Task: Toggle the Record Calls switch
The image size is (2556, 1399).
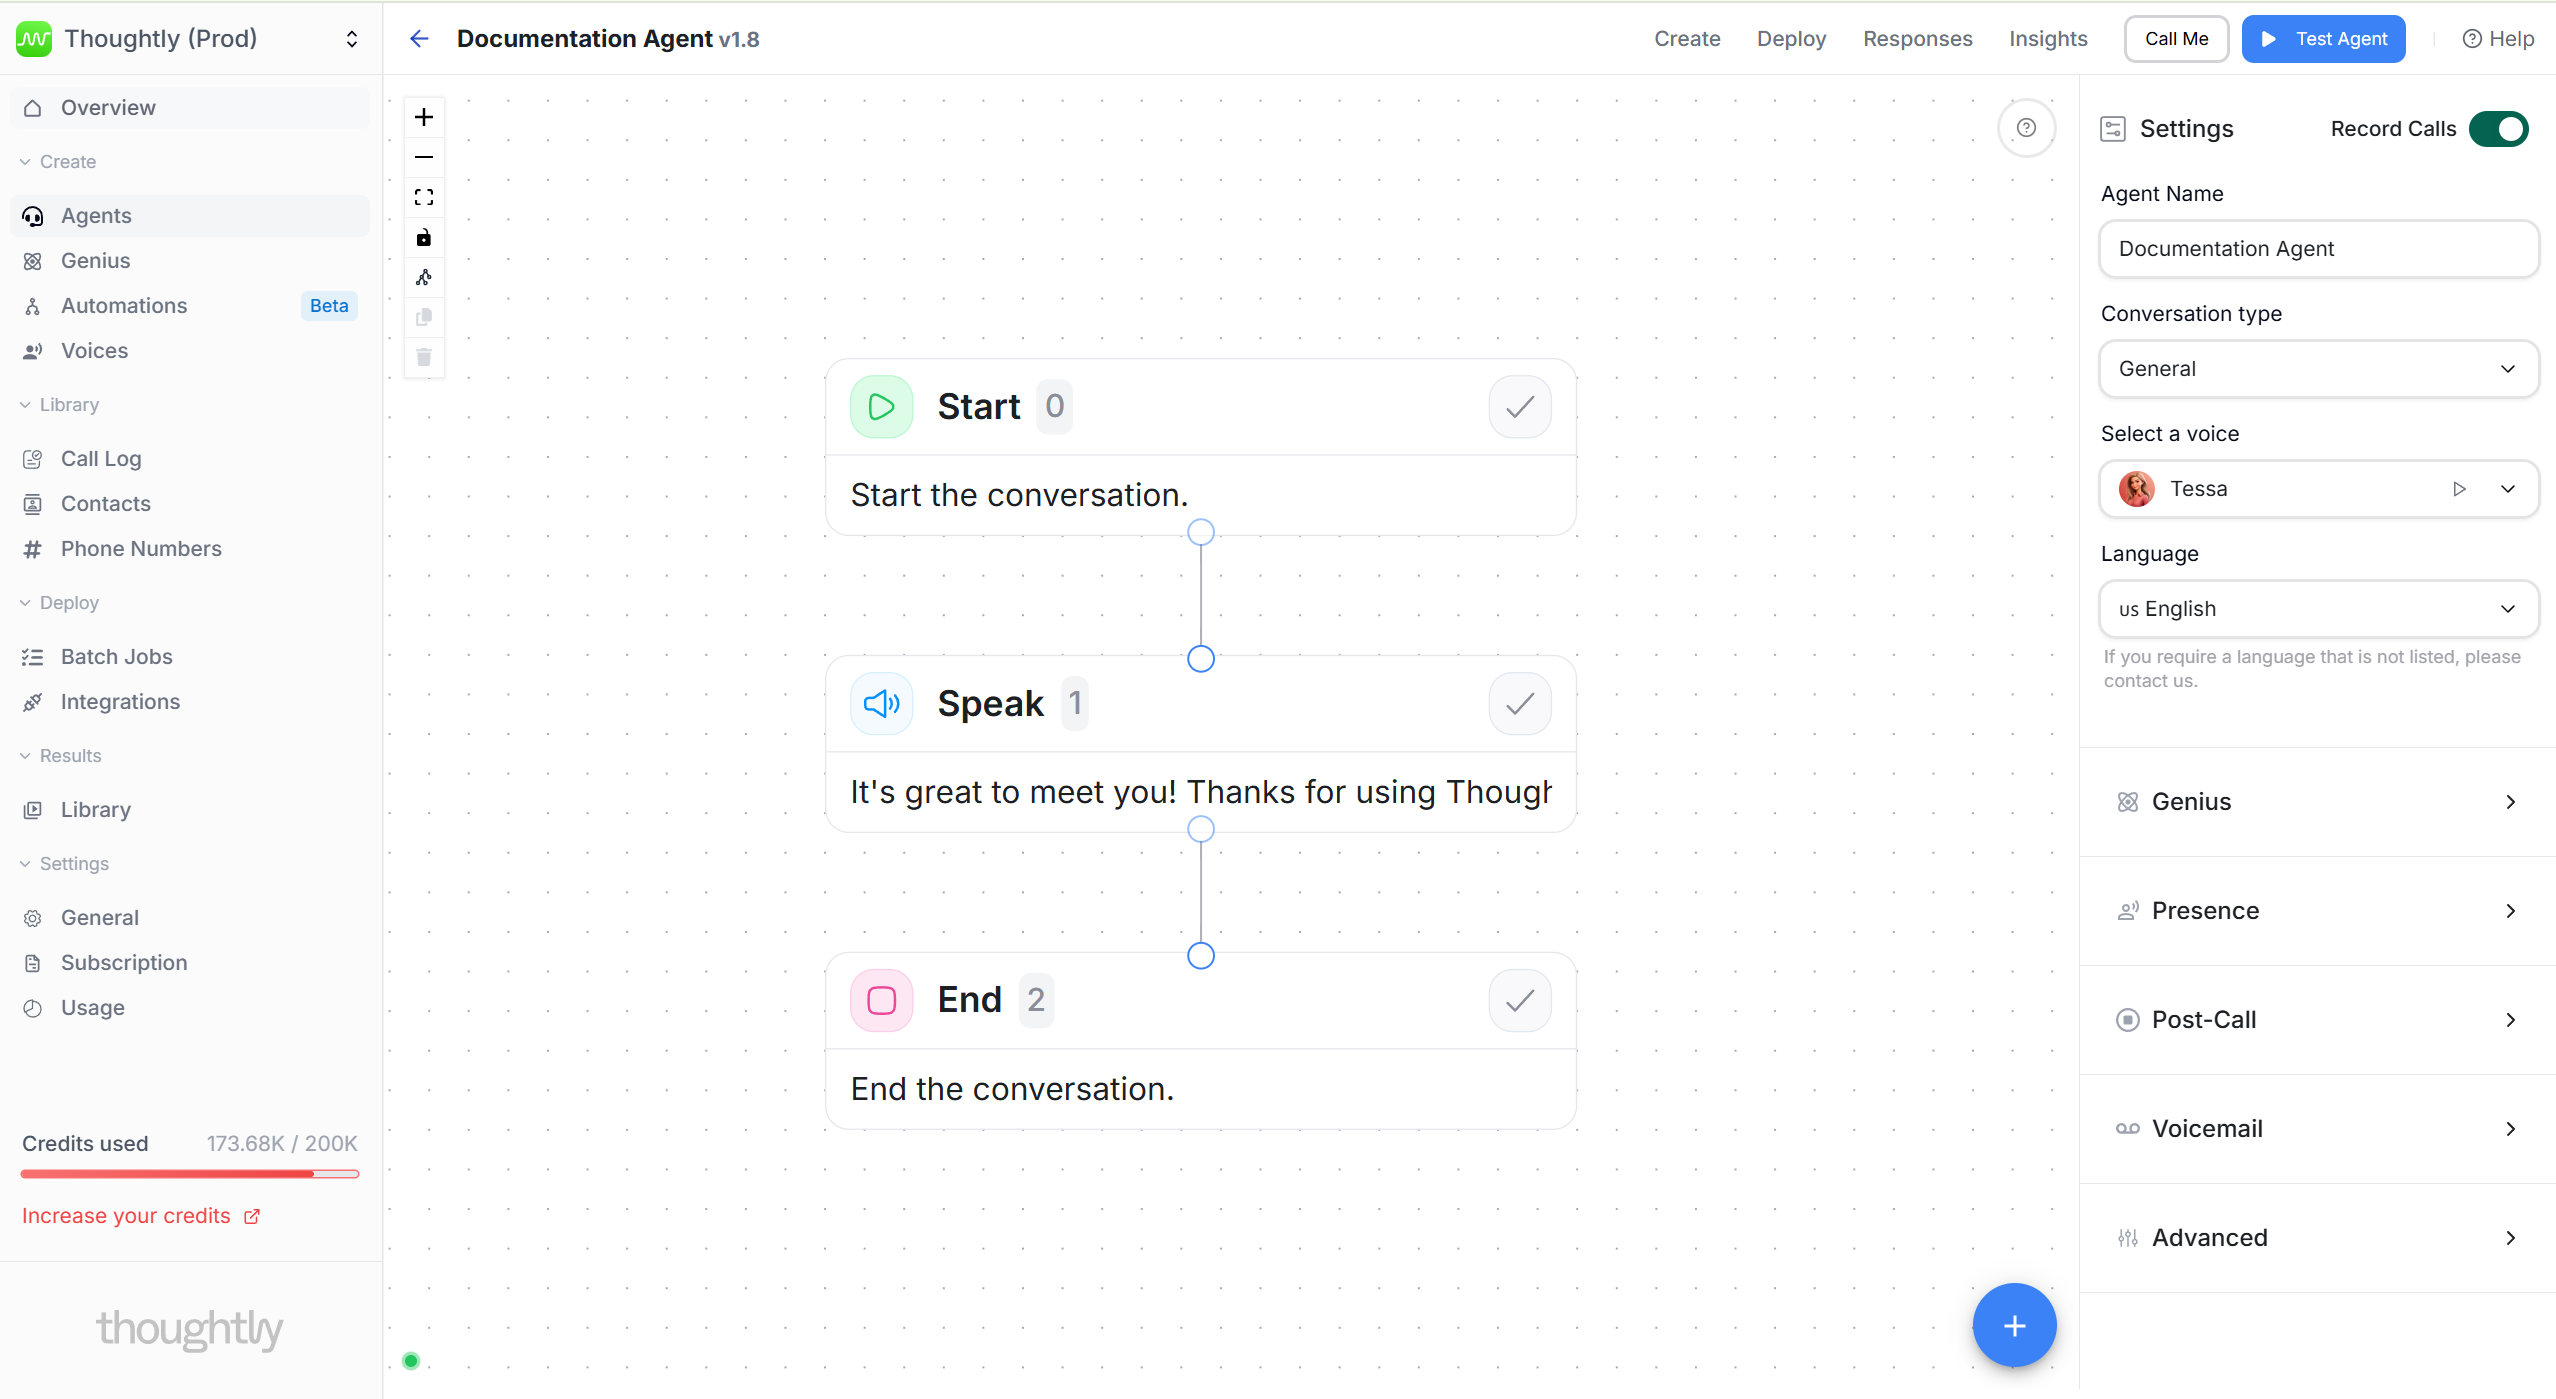Action: [x=2498, y=129]
